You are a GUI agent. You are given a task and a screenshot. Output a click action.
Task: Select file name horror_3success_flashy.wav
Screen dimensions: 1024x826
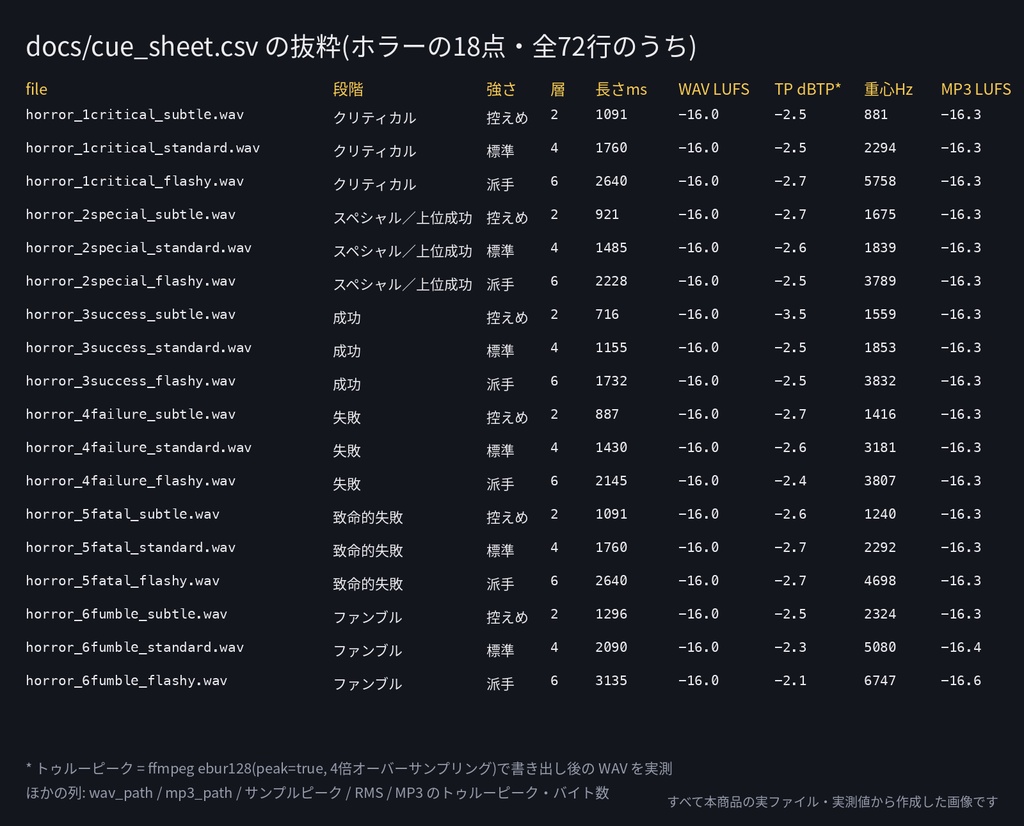(131, 381)
